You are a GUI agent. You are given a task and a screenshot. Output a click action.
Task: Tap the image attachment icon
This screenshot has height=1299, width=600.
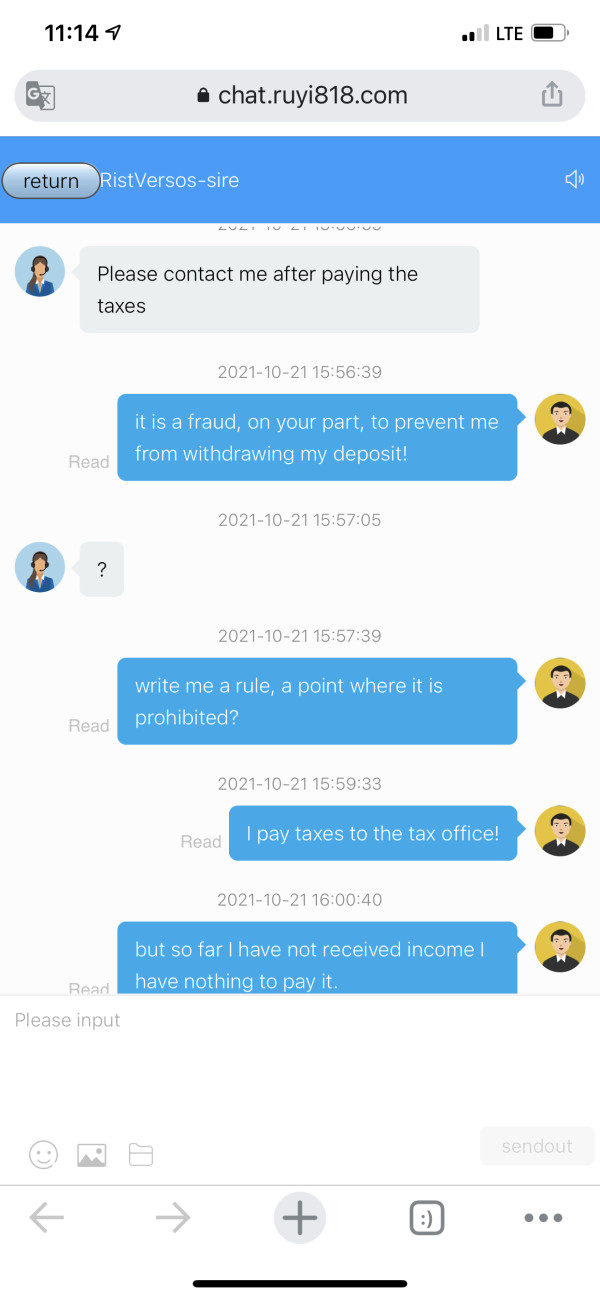coord(92,1155)
